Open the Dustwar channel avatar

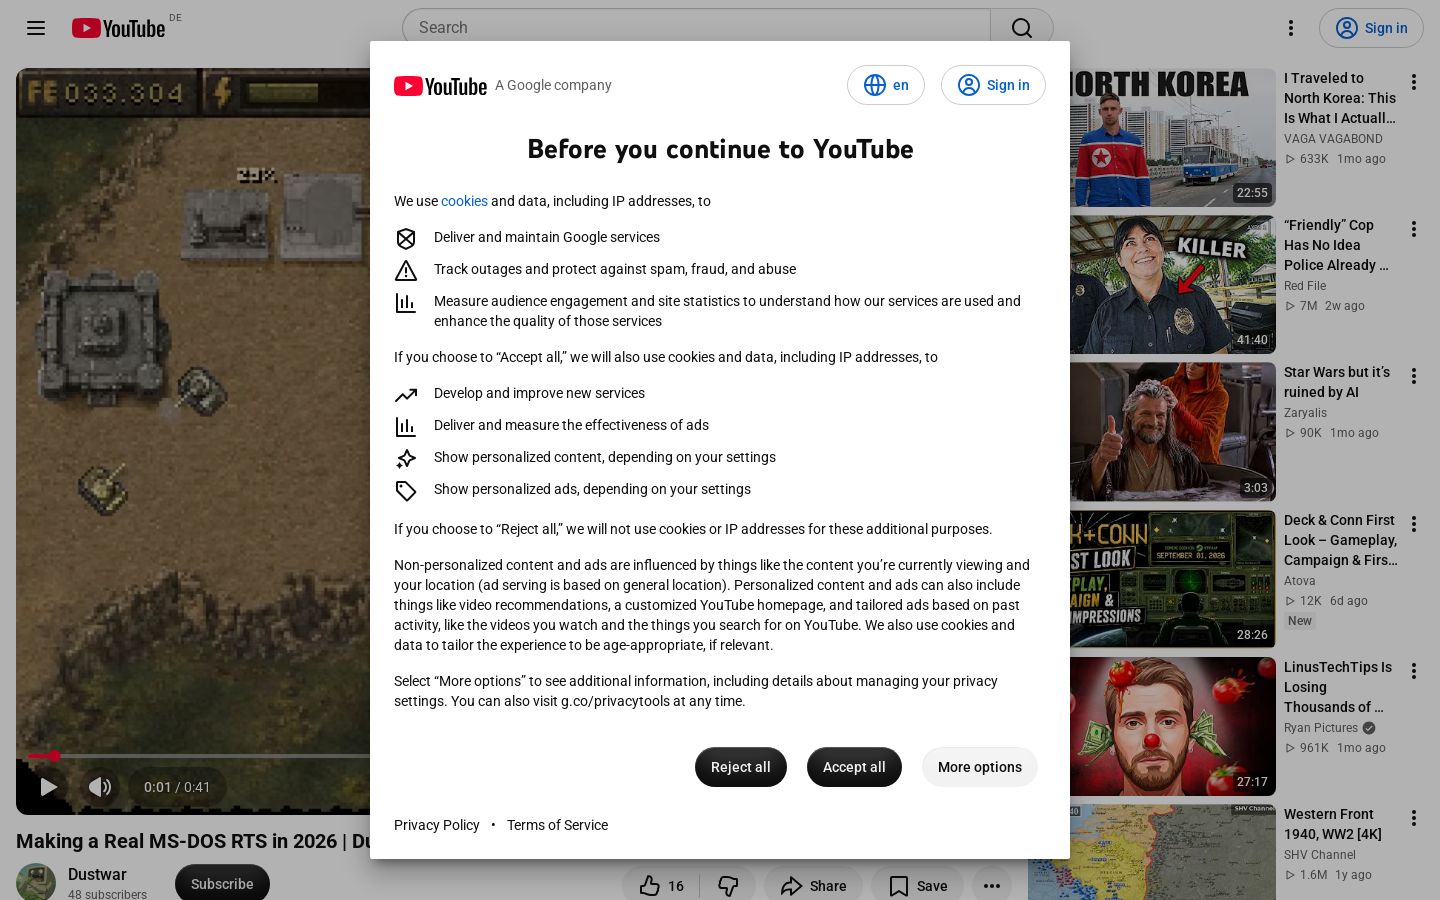click(36, 882)
